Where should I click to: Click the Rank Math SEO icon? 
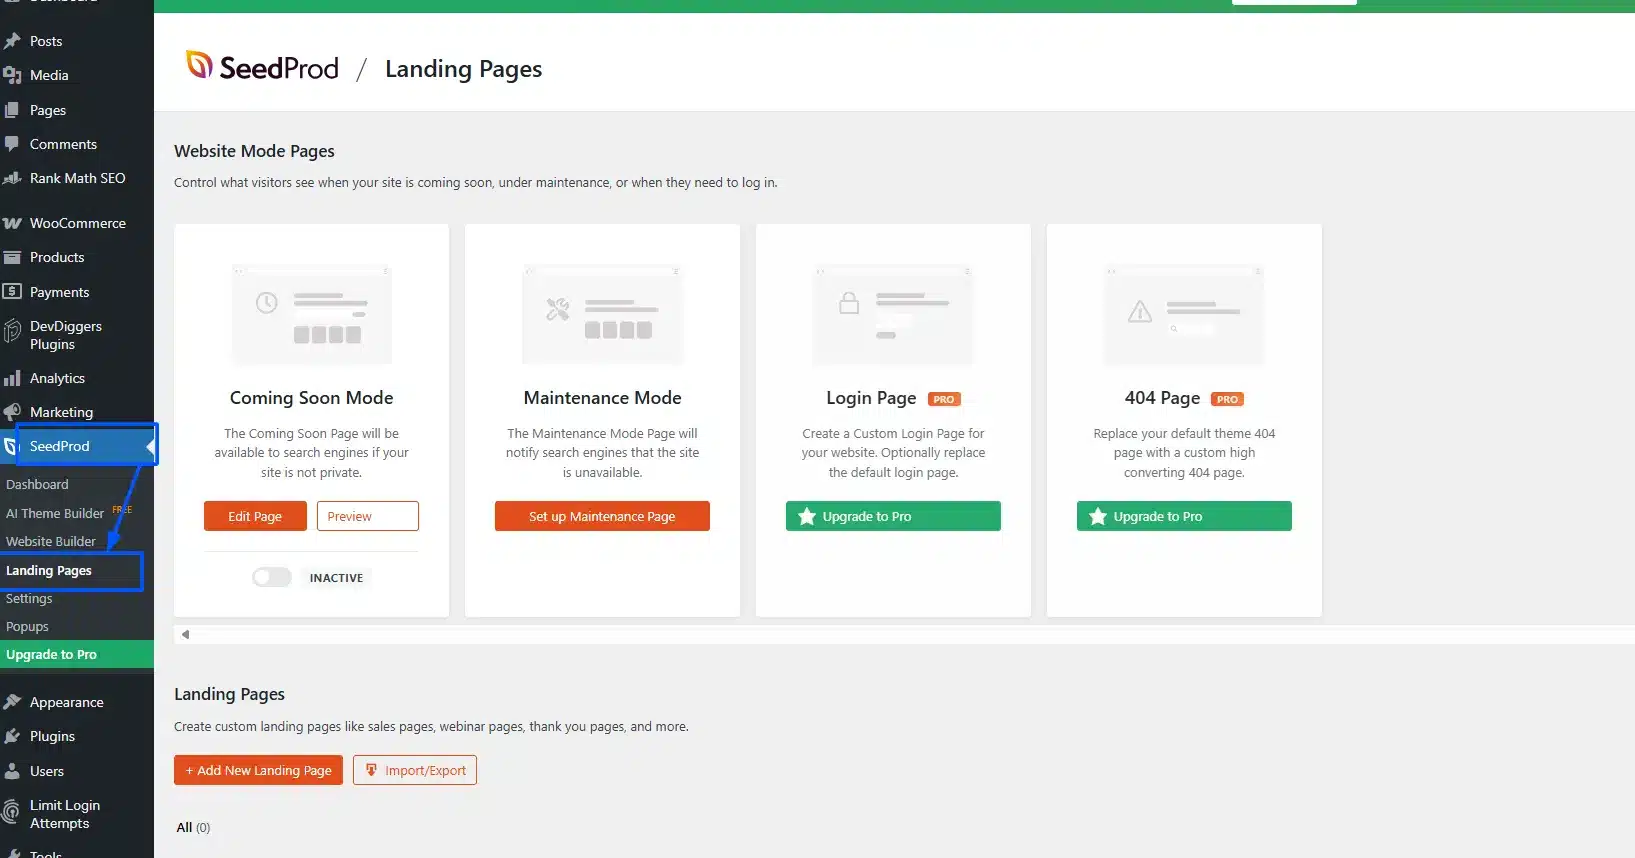(12, 178)
